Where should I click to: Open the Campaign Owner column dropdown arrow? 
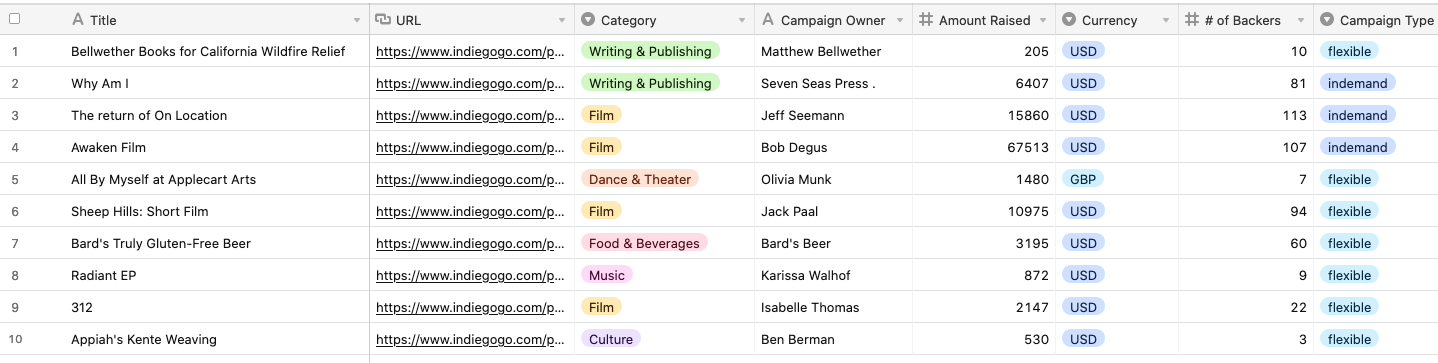coord(900,21)
